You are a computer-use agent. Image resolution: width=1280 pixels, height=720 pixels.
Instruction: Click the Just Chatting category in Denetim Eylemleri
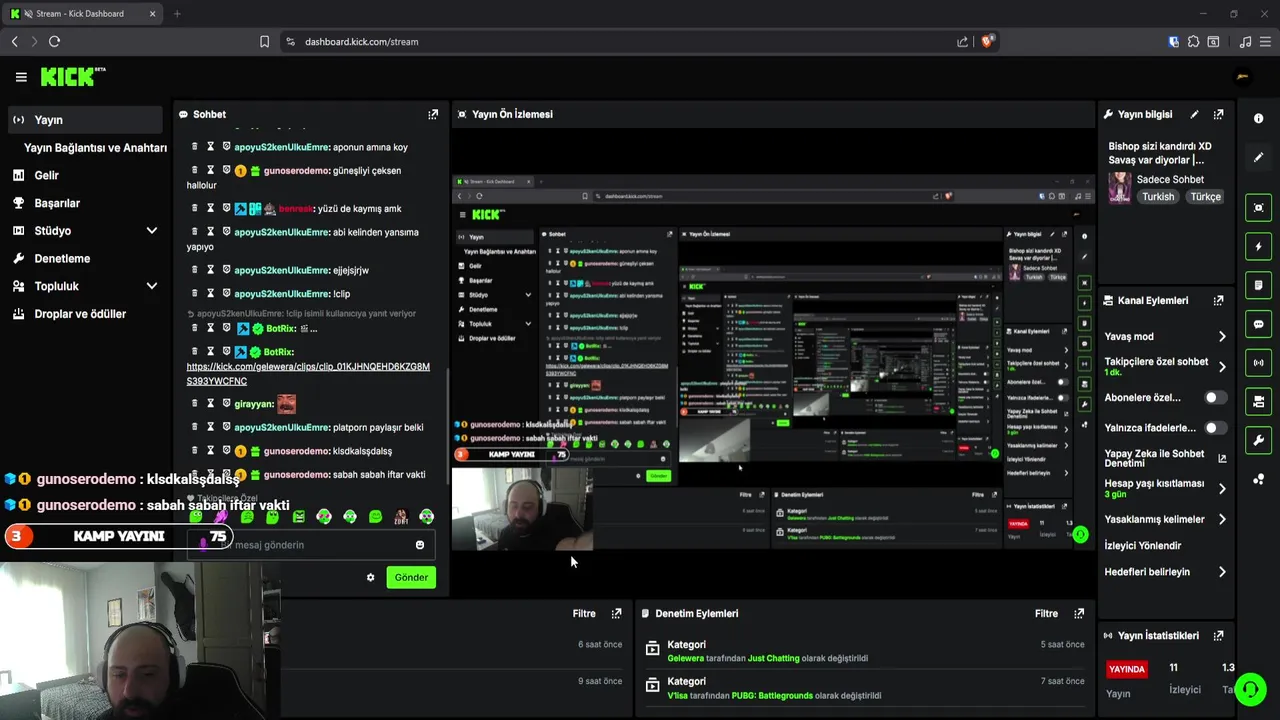(774, 659)
